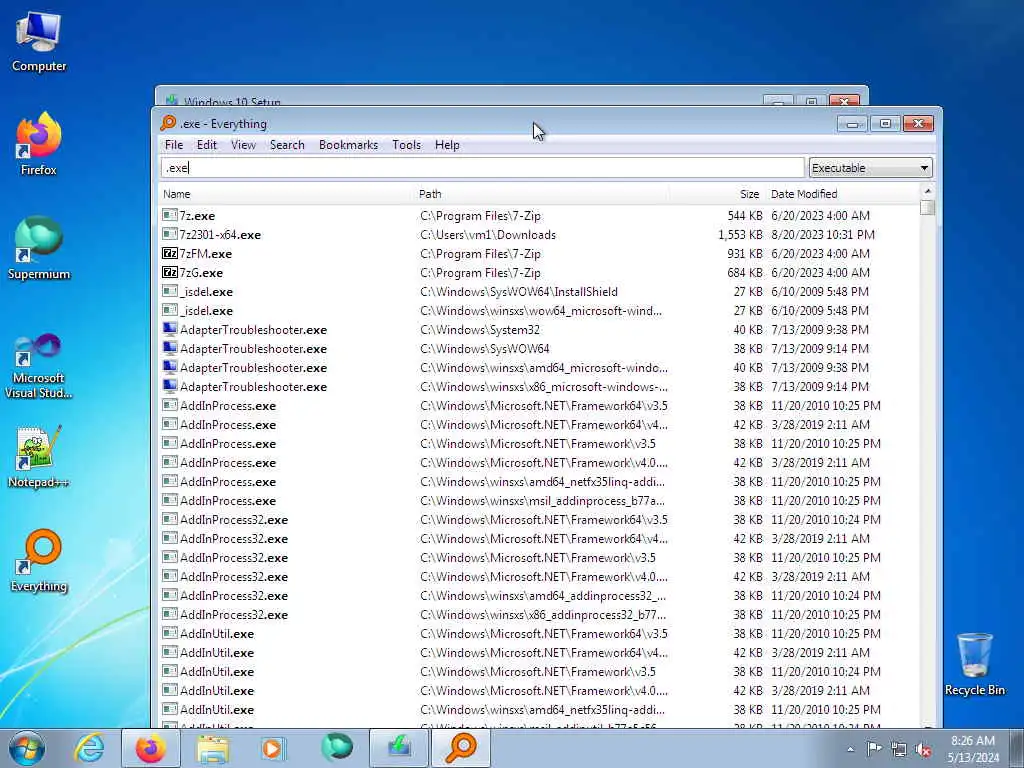The width and height of the screenshot is (1024, 768).
Task: Open Microsoft Visual Studio desktop shortcut
Action: [39, 366]
